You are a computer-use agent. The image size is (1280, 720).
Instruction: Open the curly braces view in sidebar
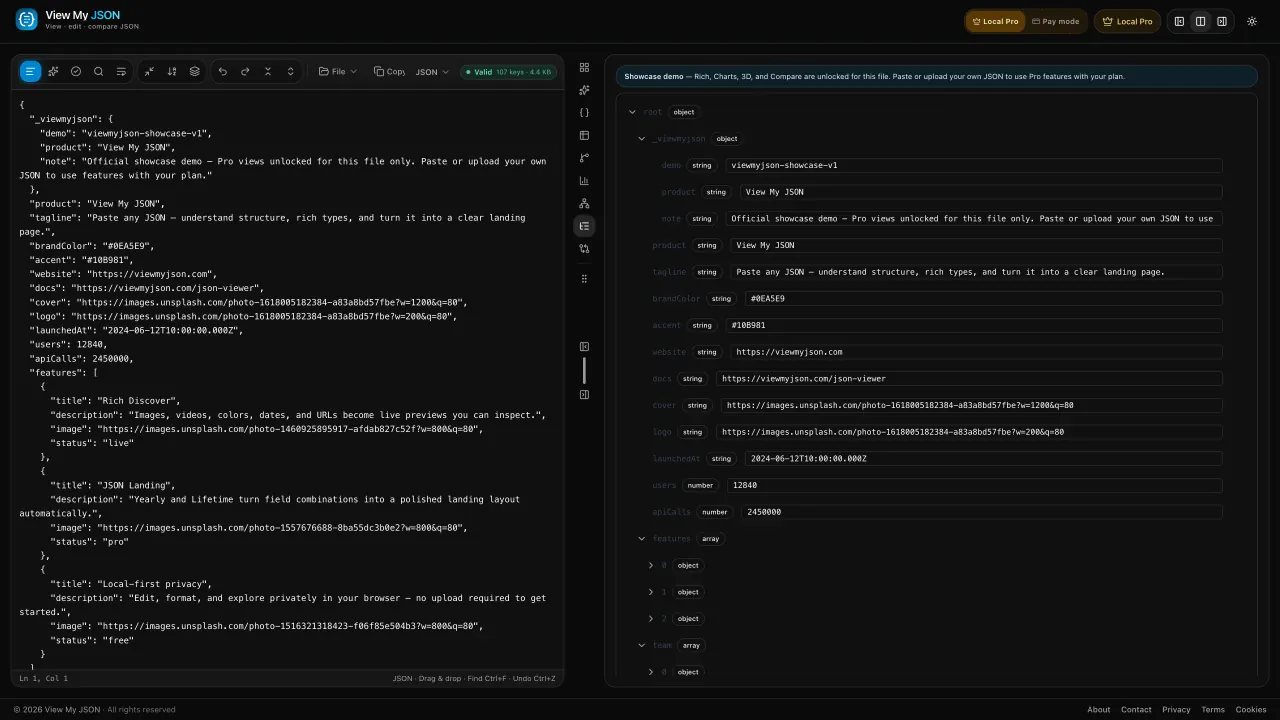(x=584, y=112)
